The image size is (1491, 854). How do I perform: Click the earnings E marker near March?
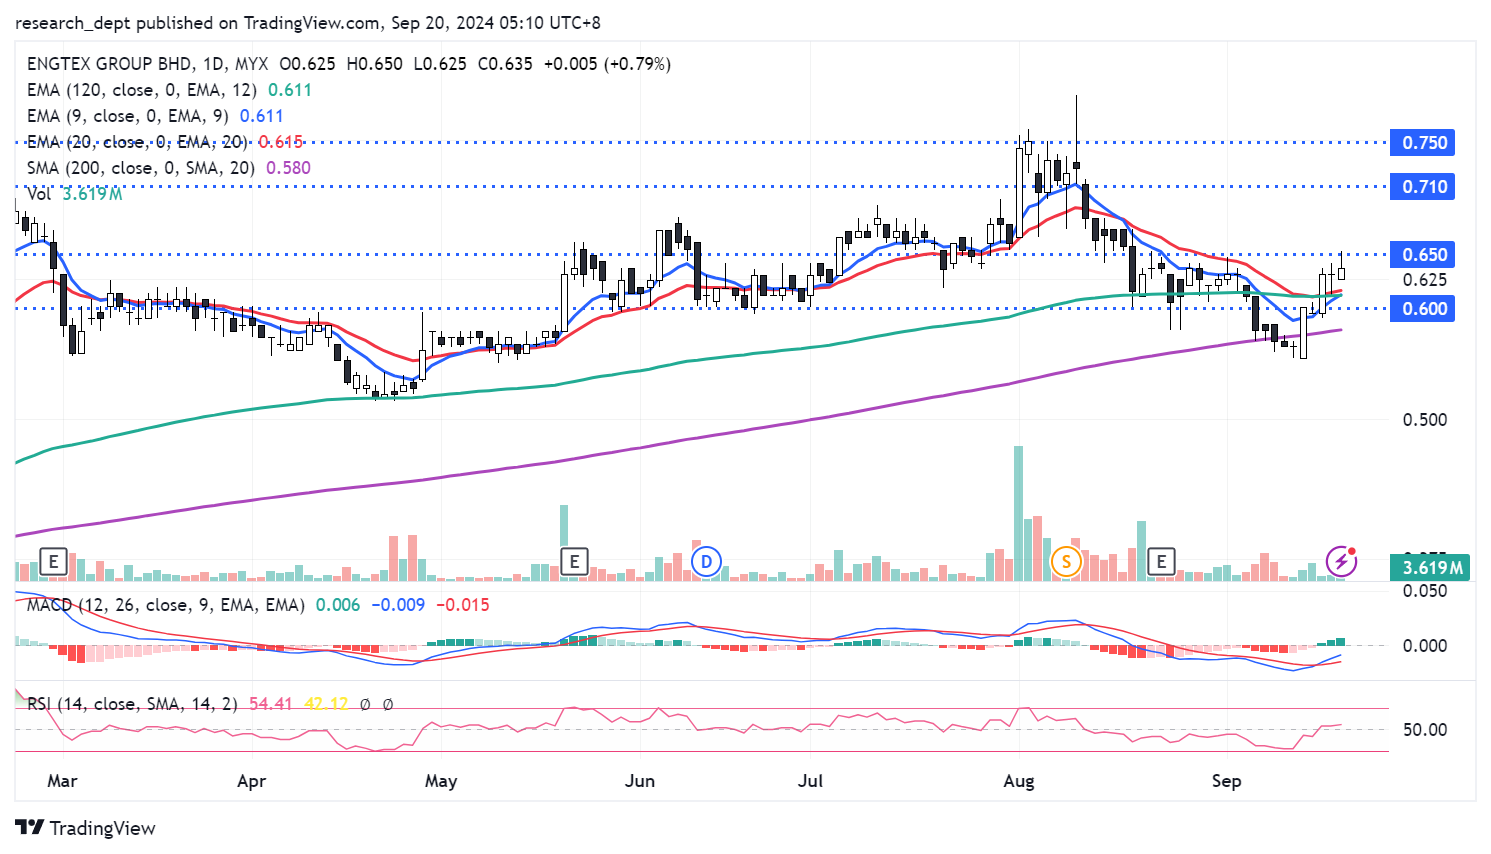[x=53, y=562]
